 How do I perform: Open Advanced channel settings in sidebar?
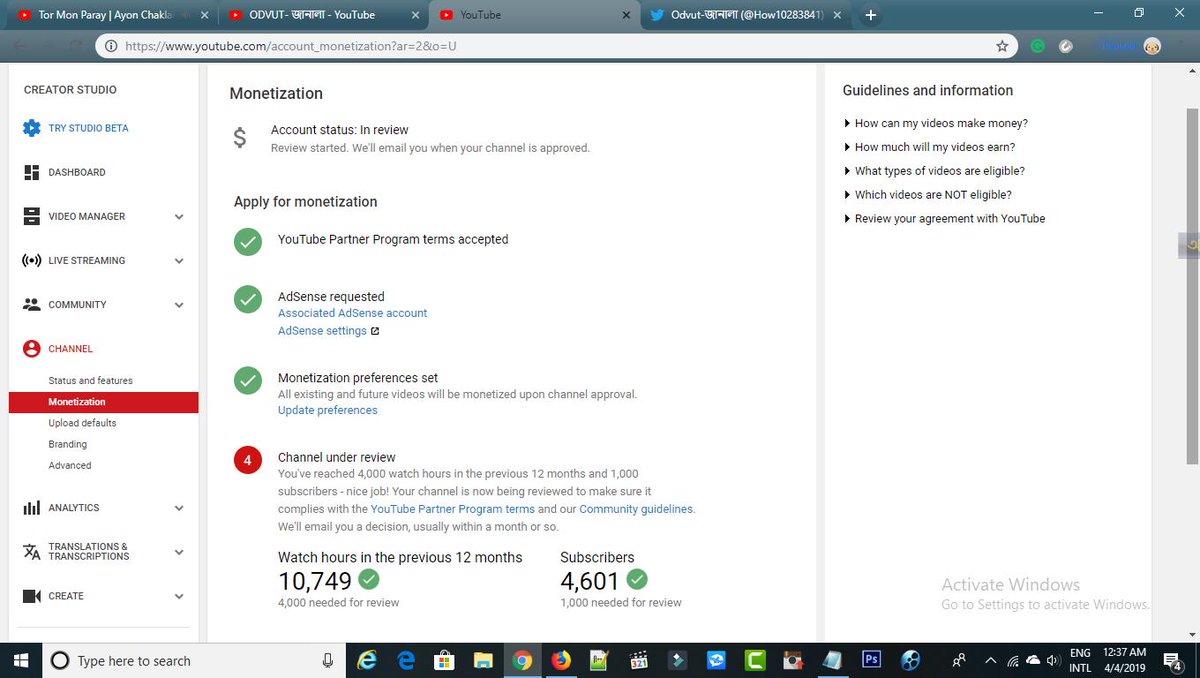coord(69,466)
